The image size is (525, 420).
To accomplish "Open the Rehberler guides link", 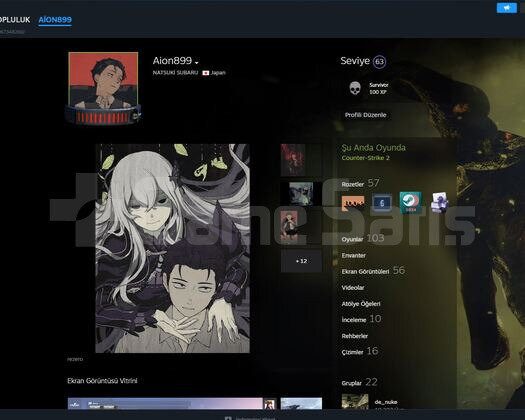I will coord(355,336).
